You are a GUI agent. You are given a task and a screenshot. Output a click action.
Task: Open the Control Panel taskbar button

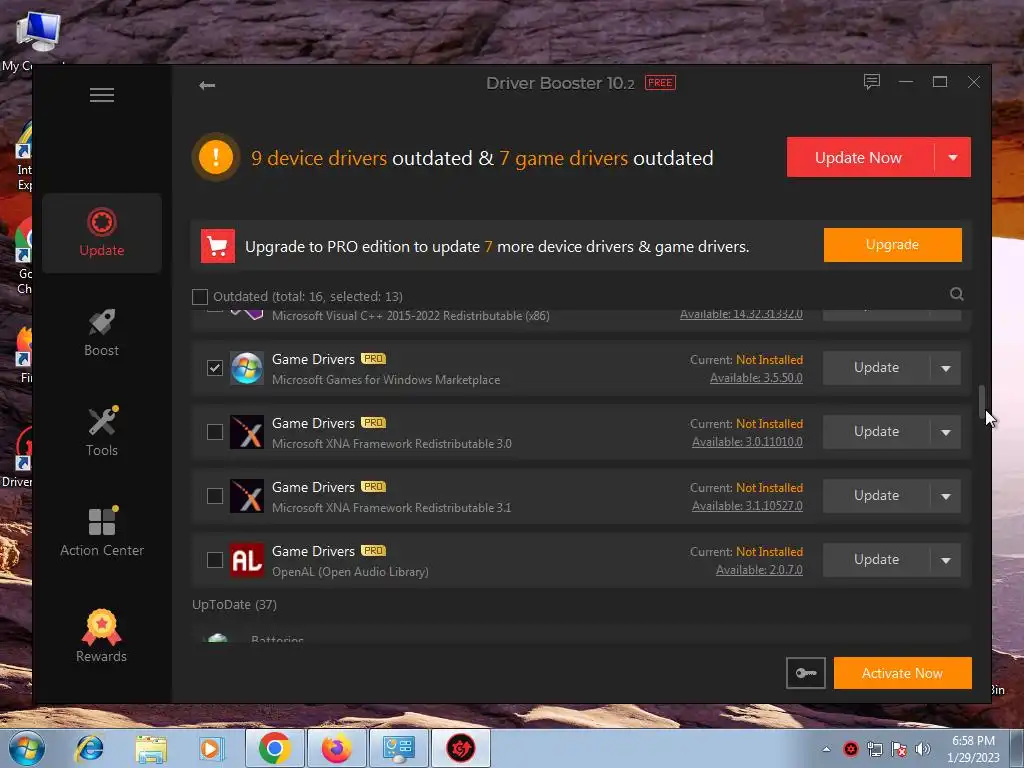pos(398,748)
